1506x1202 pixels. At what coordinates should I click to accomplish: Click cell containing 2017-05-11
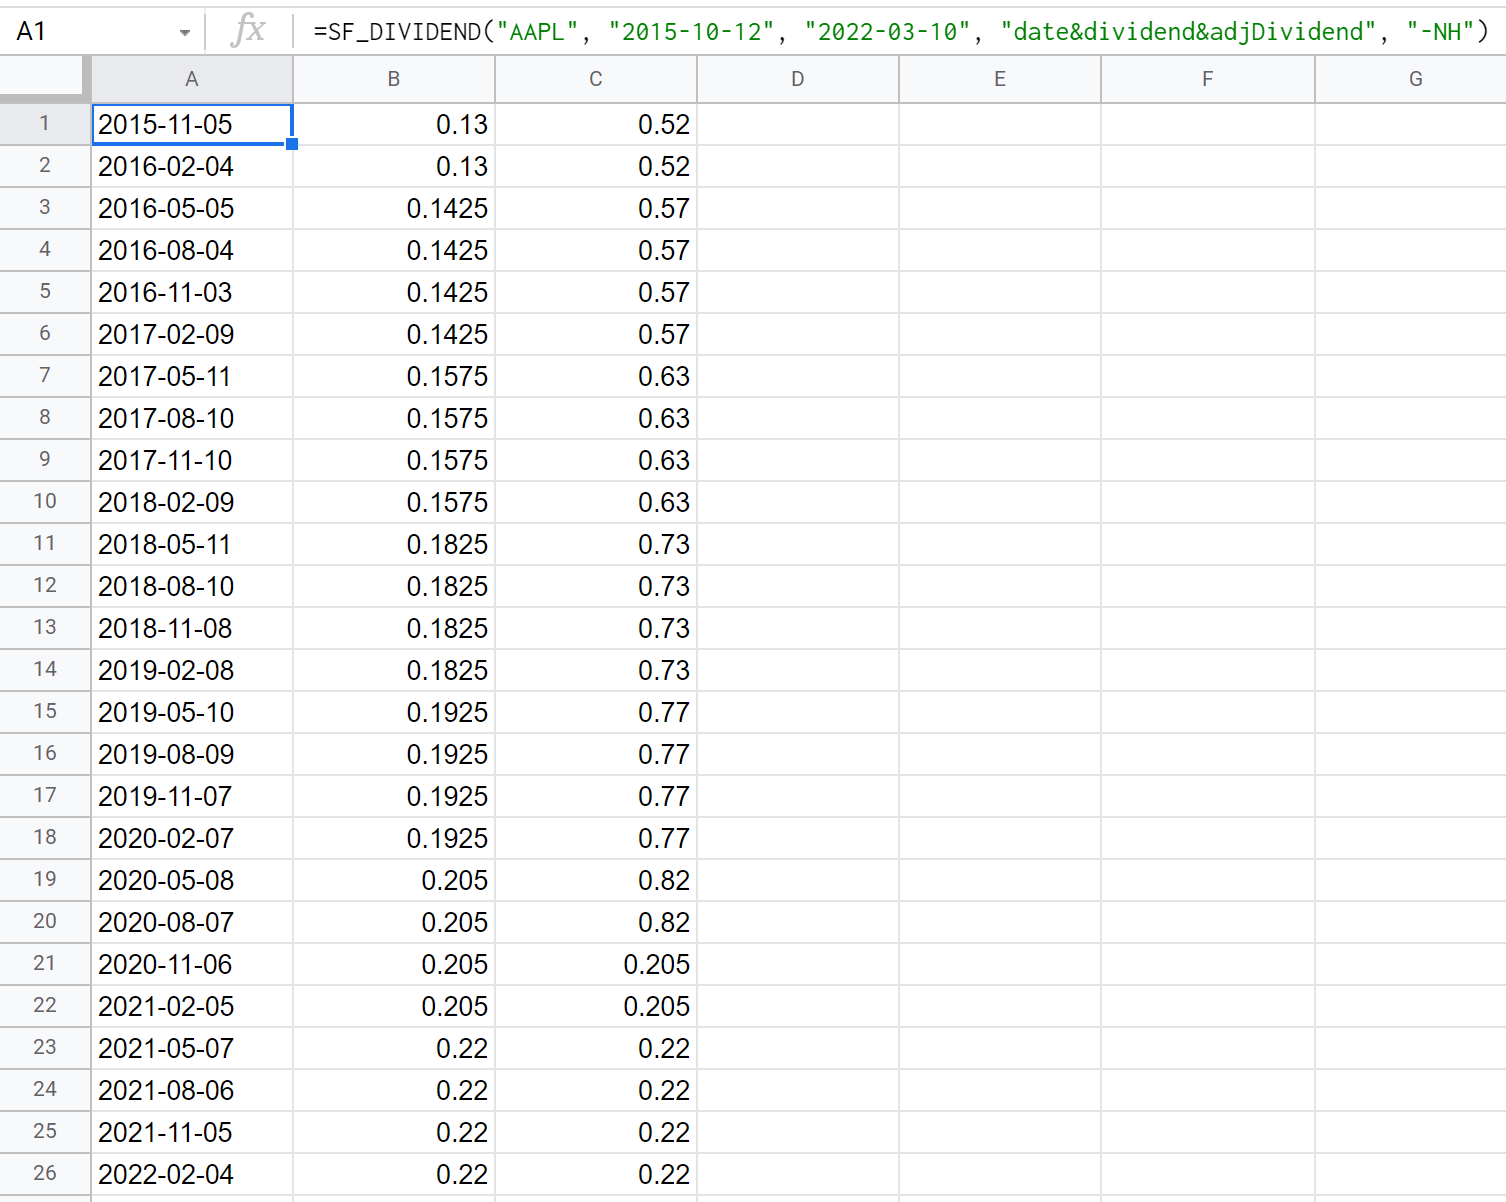tap(192, 376)
